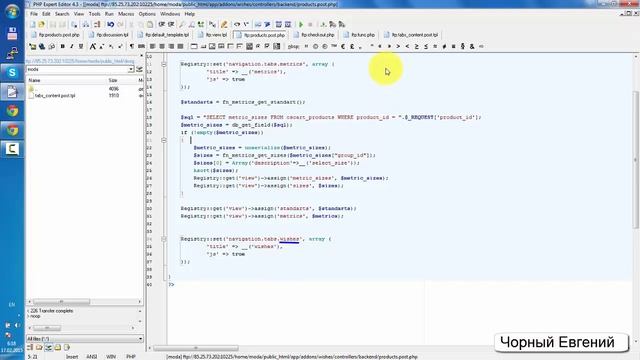Open the directory path combo box dropdown
Screen dimensions: 640x360
click(131, 69)
